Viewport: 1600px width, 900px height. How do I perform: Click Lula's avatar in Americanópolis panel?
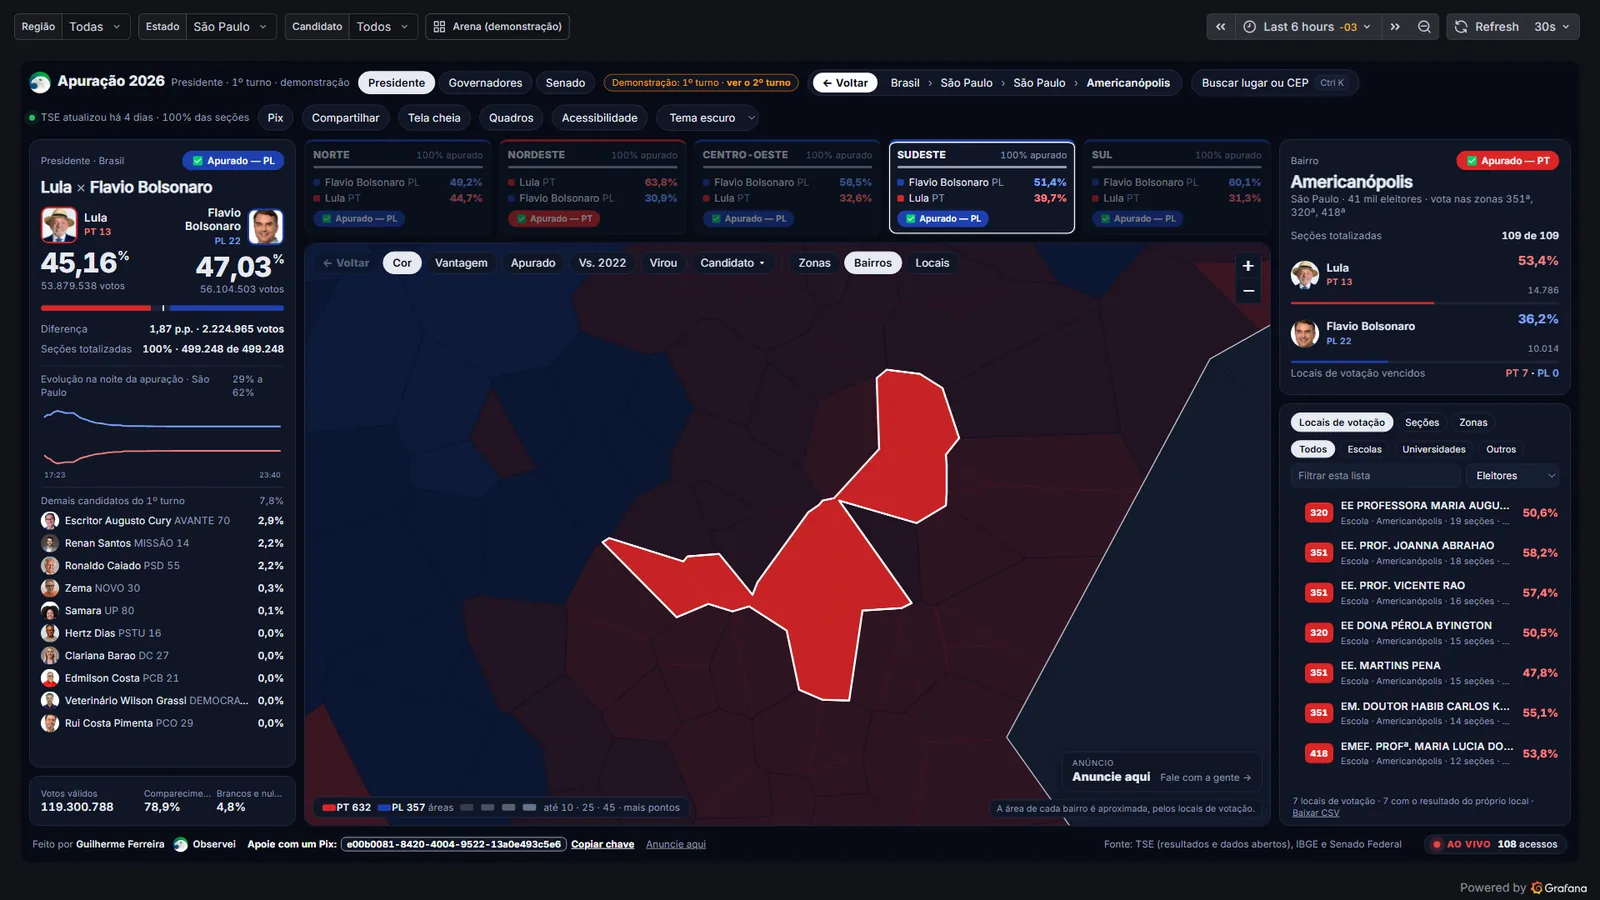pyautogui.click(x=1305, y=274)
